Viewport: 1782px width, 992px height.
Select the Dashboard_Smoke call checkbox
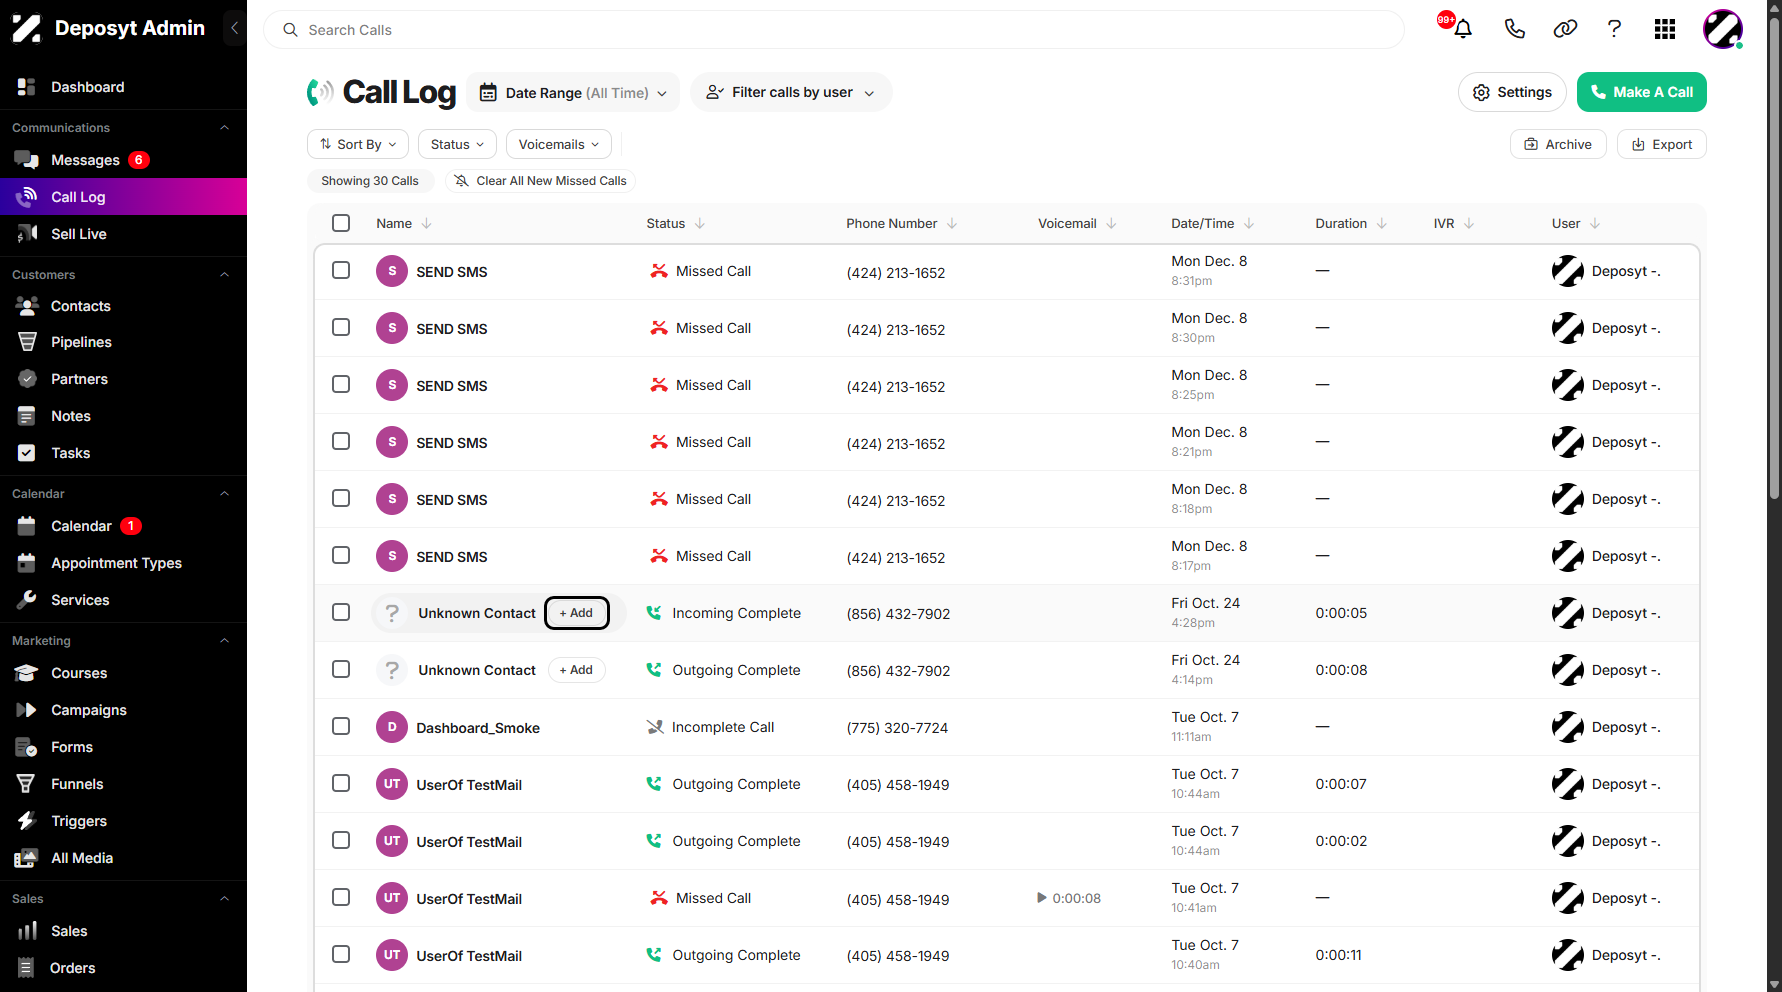(x=341, y=726)
